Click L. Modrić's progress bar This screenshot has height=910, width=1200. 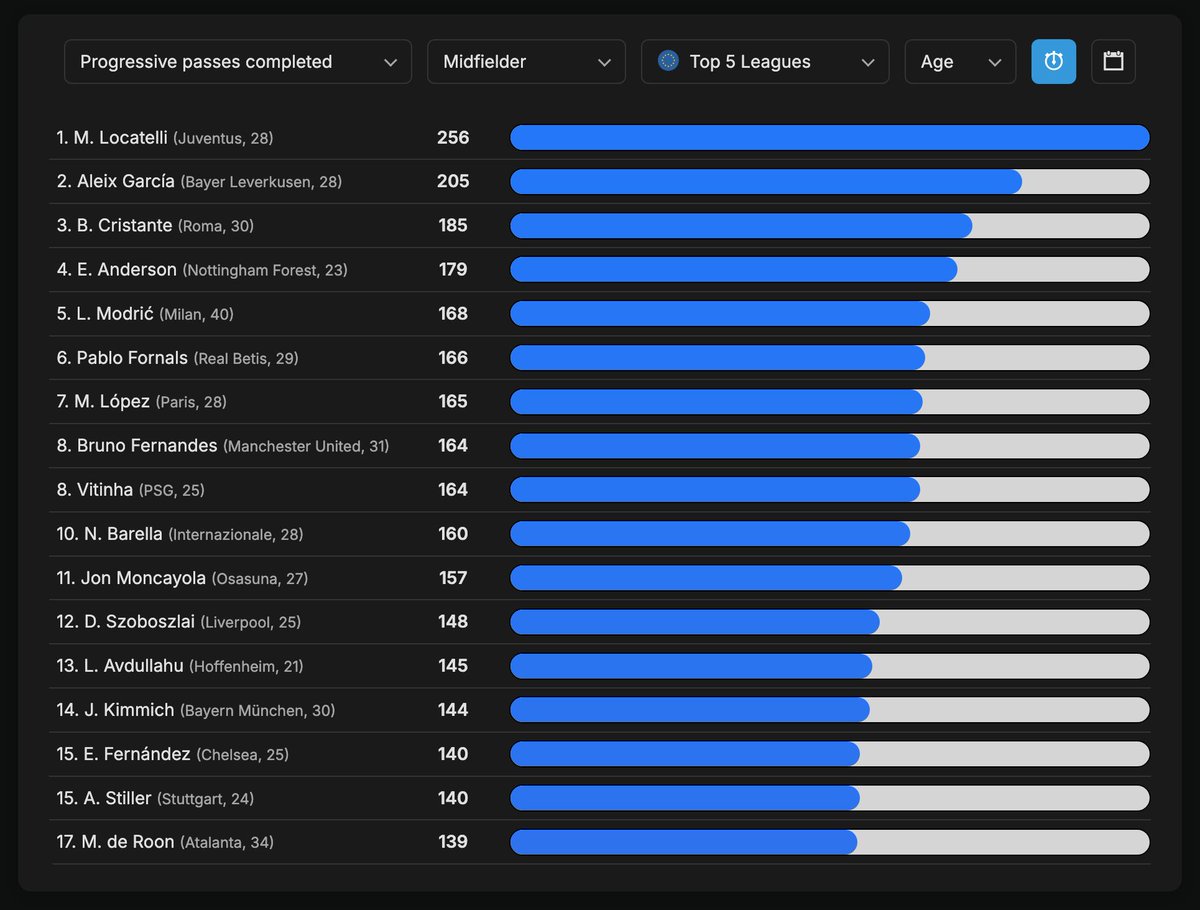[x=830, y=314]
